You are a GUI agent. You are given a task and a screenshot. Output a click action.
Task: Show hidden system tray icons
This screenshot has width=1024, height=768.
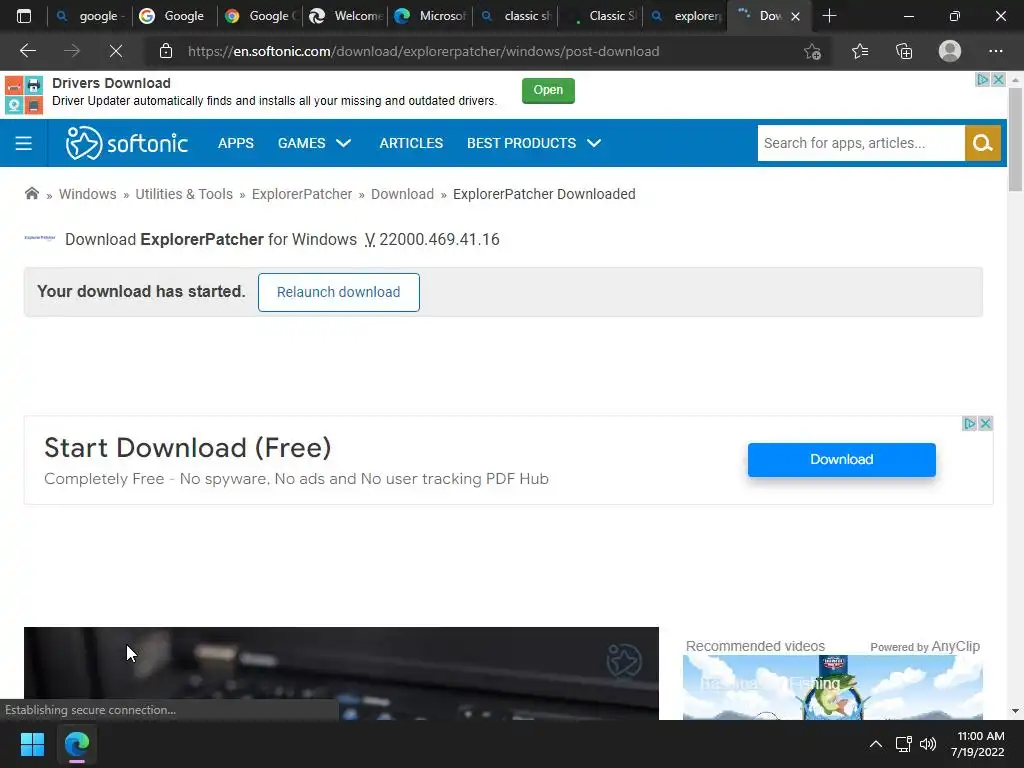pyautogui.click(x=876, y=744)
